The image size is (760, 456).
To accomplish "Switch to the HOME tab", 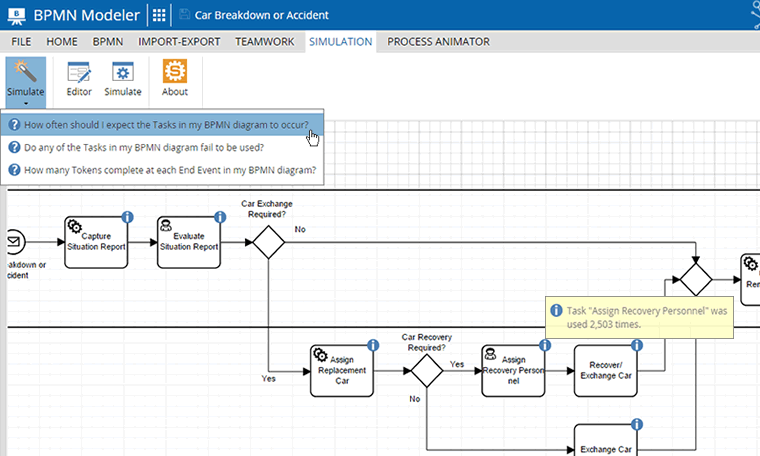I will [x=62, y=42].
